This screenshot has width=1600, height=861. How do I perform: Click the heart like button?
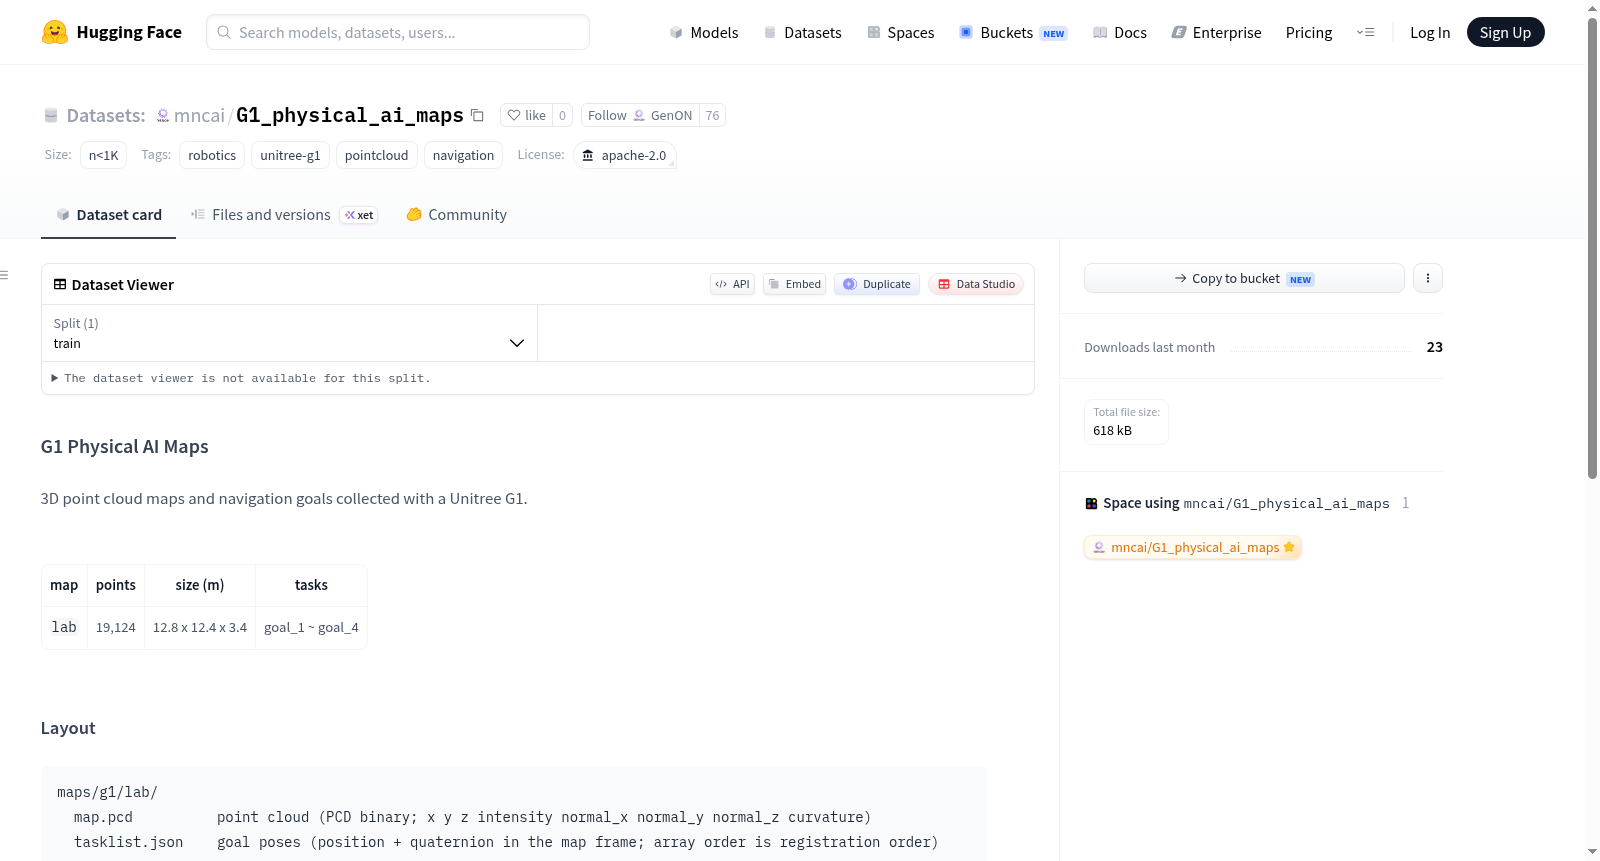tap(526, 115)
